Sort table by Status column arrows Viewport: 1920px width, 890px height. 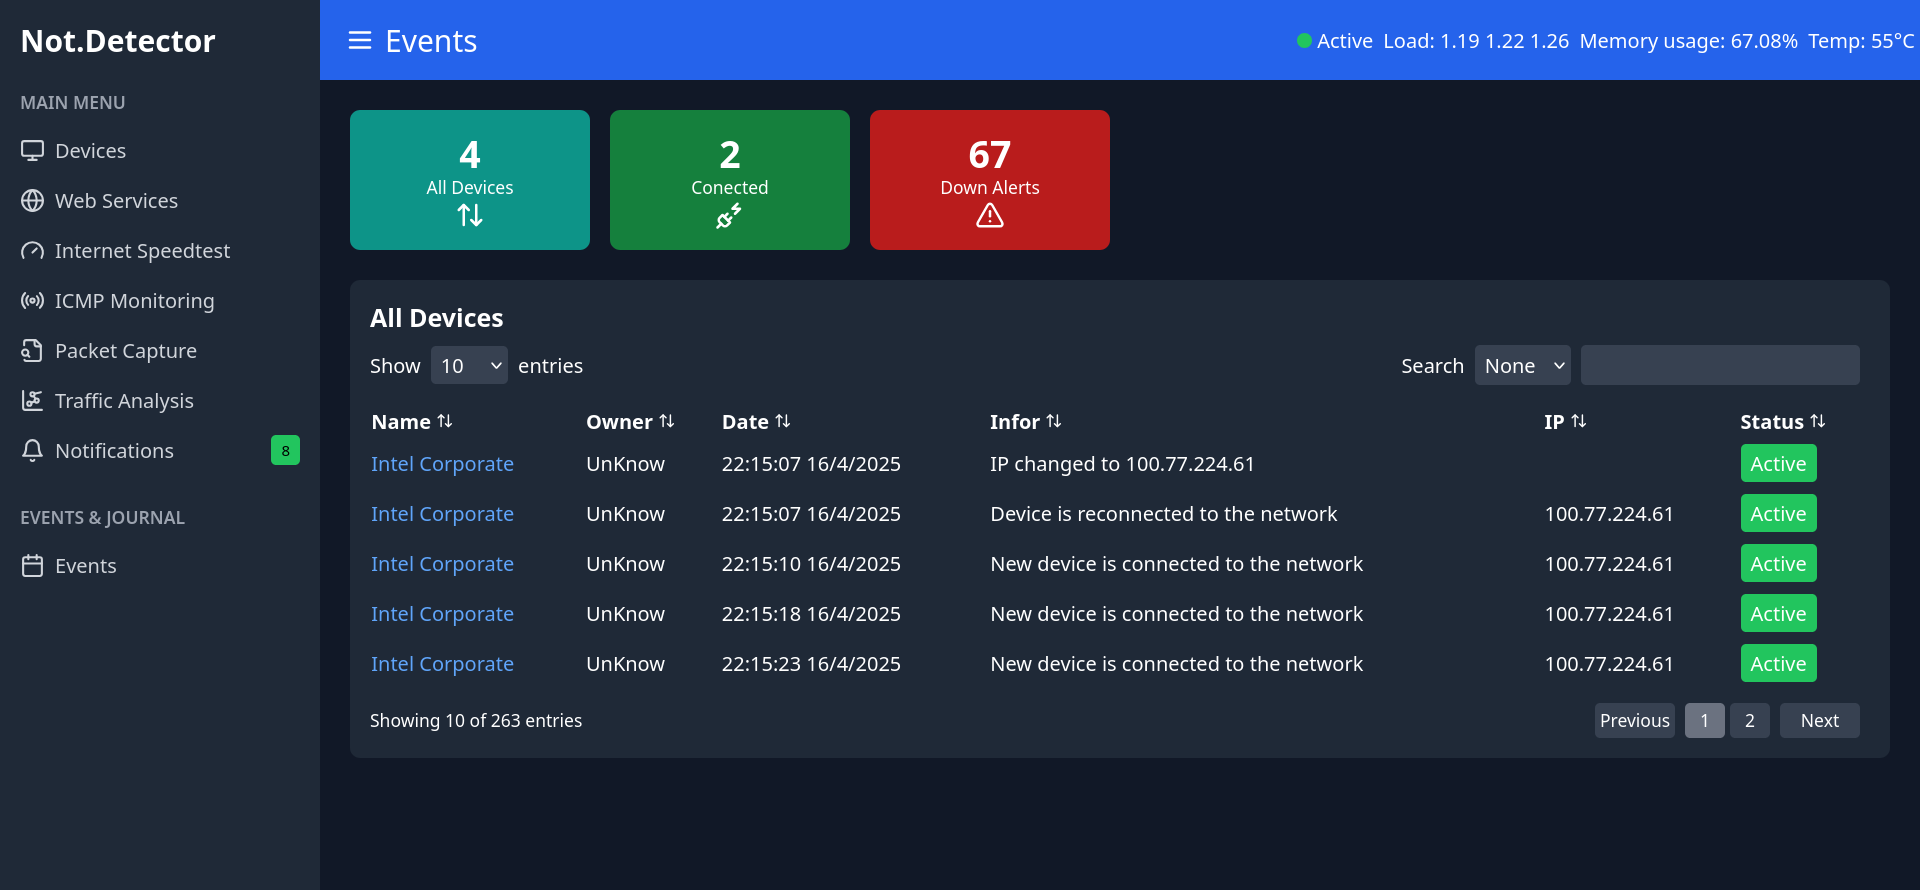(x=1818, y=421)
